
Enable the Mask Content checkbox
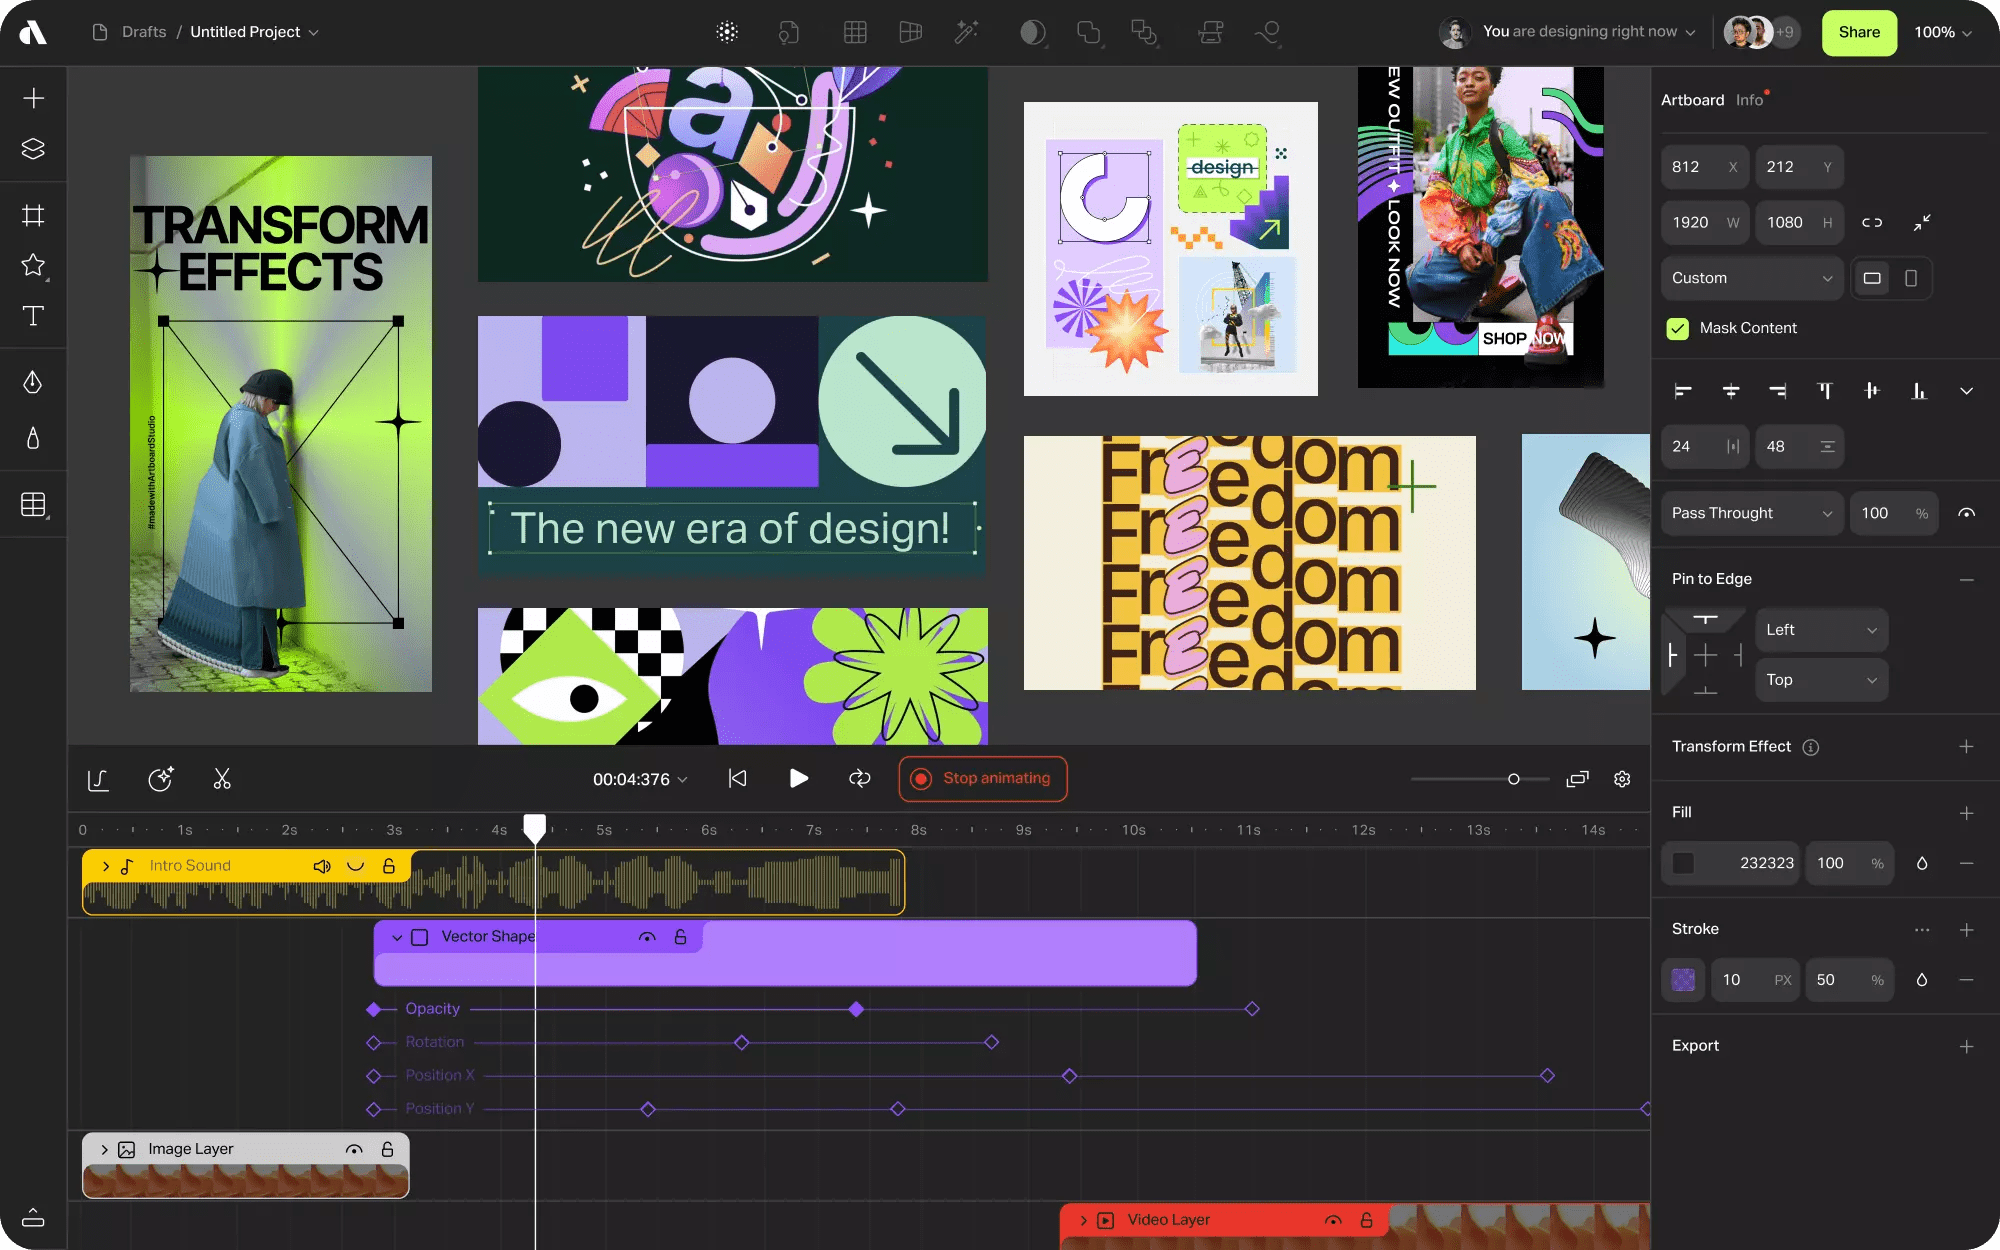[x=1677, y=328]
